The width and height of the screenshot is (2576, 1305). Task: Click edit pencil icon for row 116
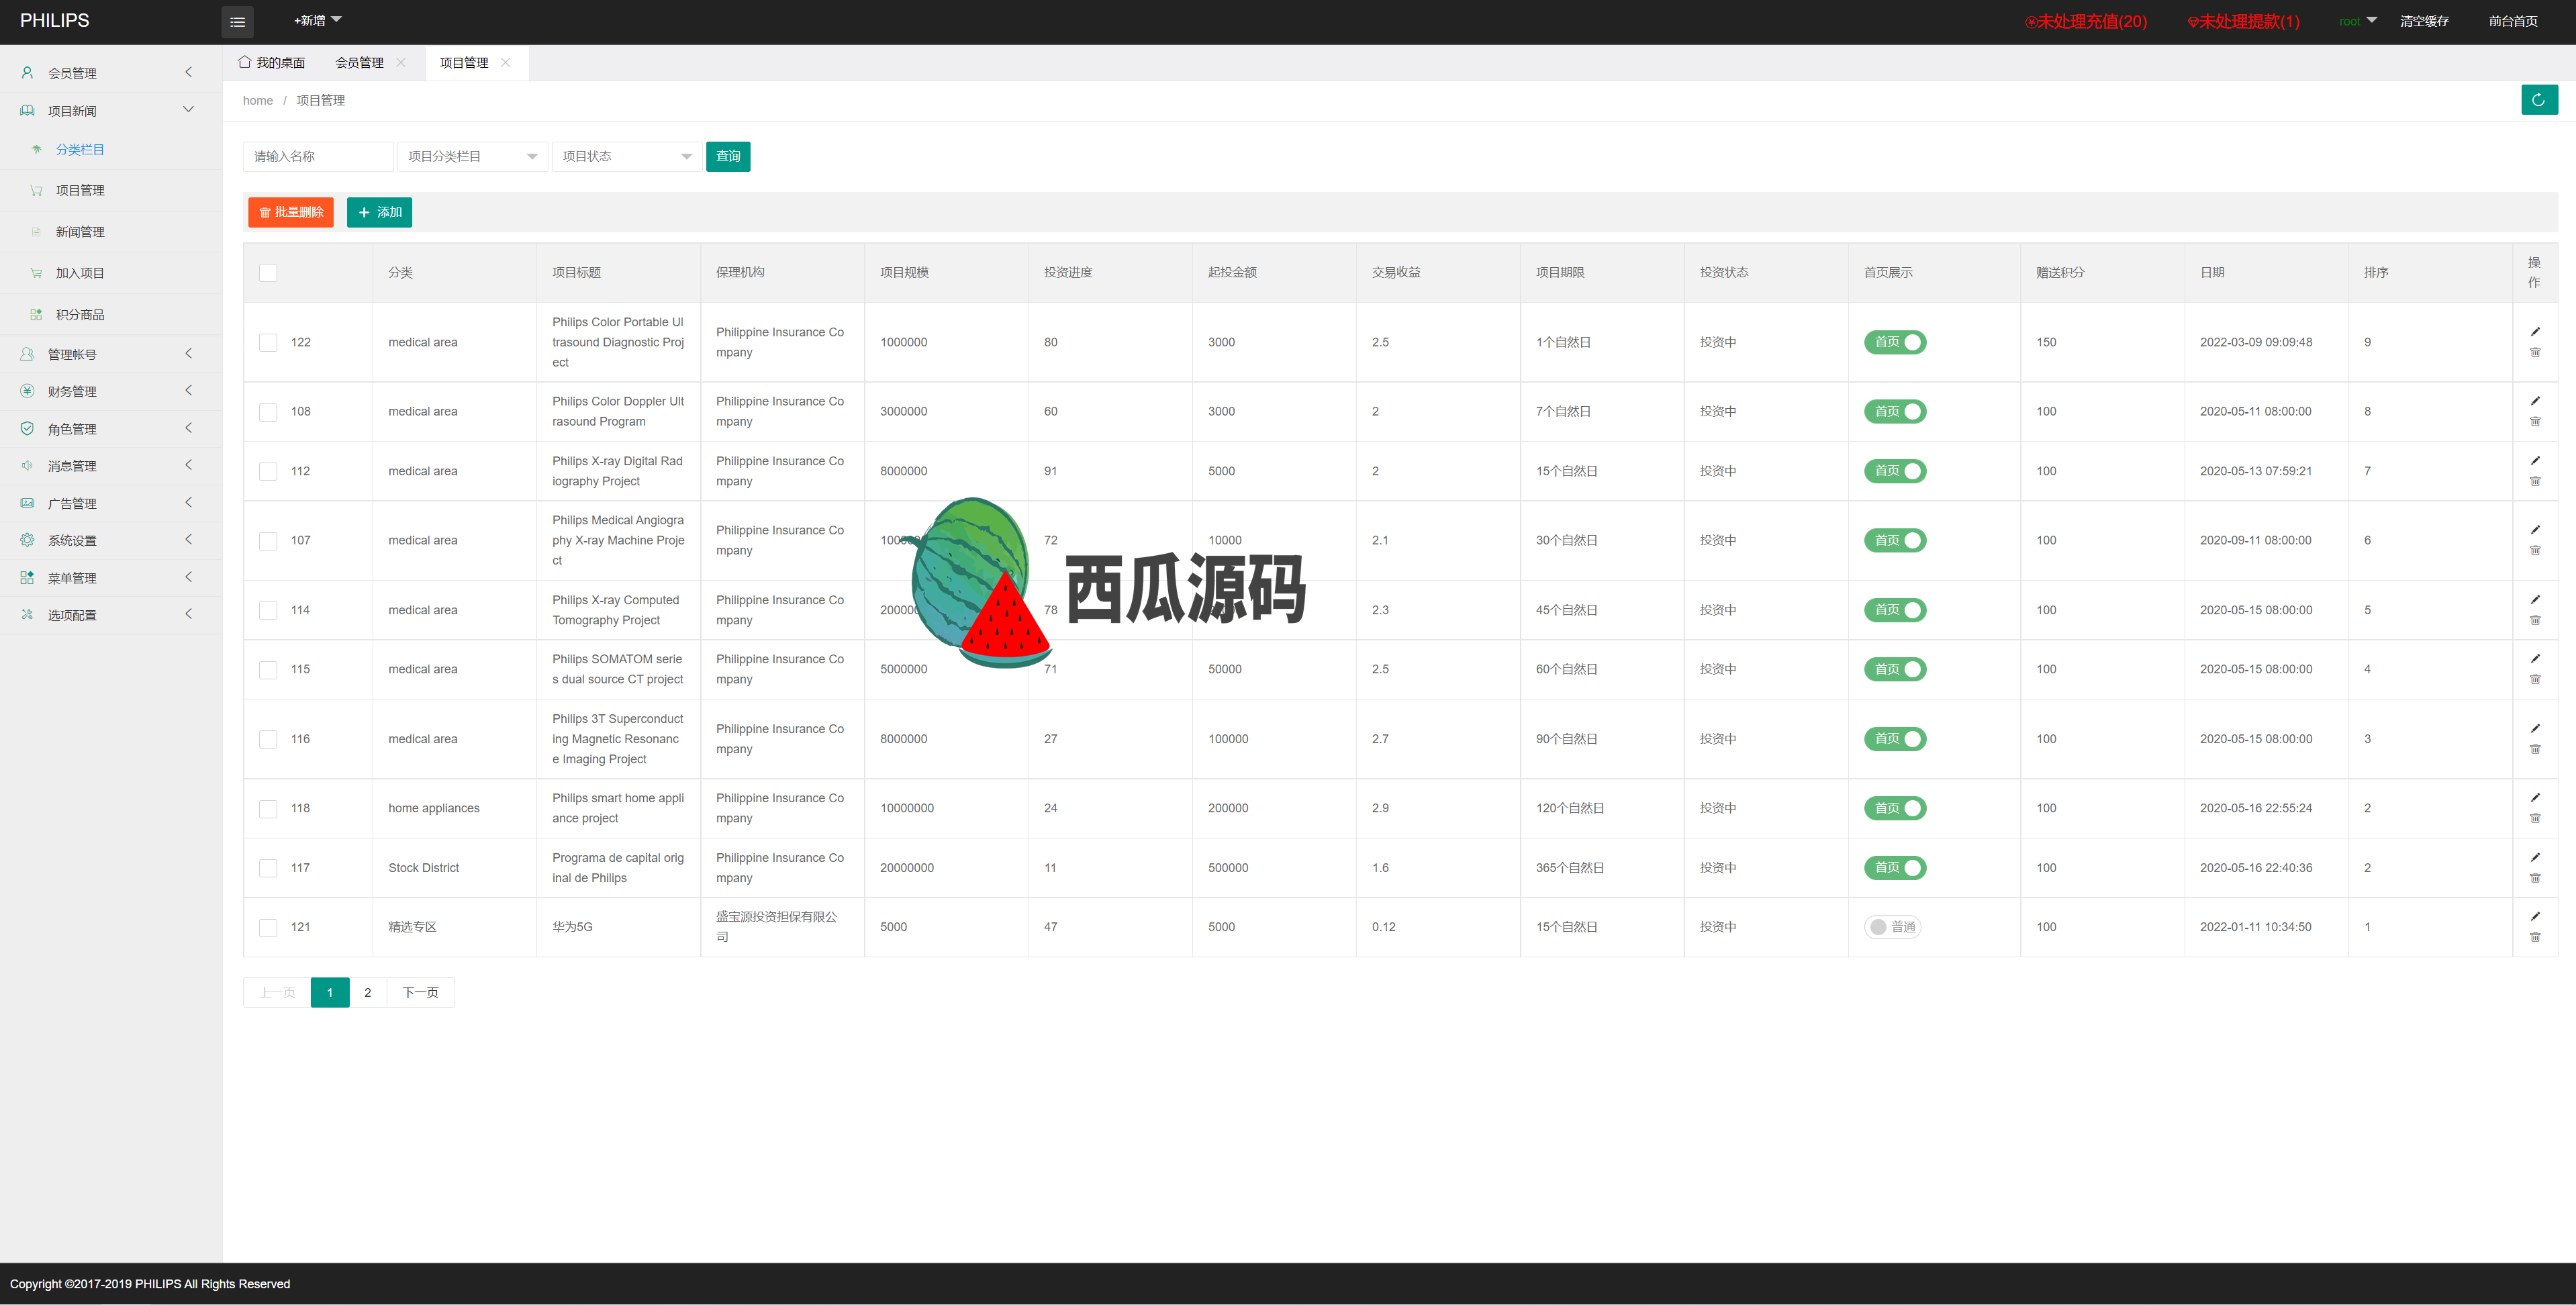tap(2535, 728)
